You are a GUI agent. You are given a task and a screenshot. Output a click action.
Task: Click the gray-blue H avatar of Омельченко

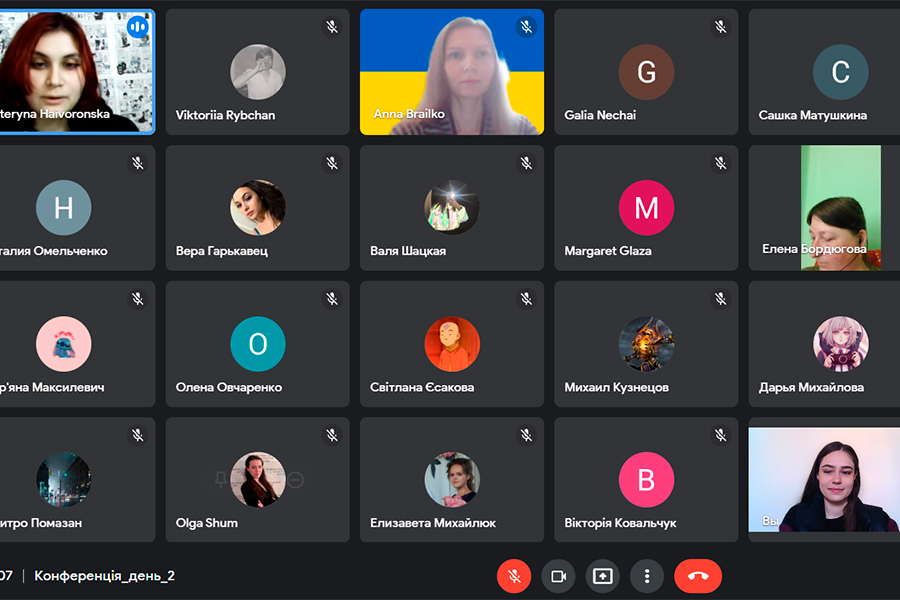click(x=64, y=207)
